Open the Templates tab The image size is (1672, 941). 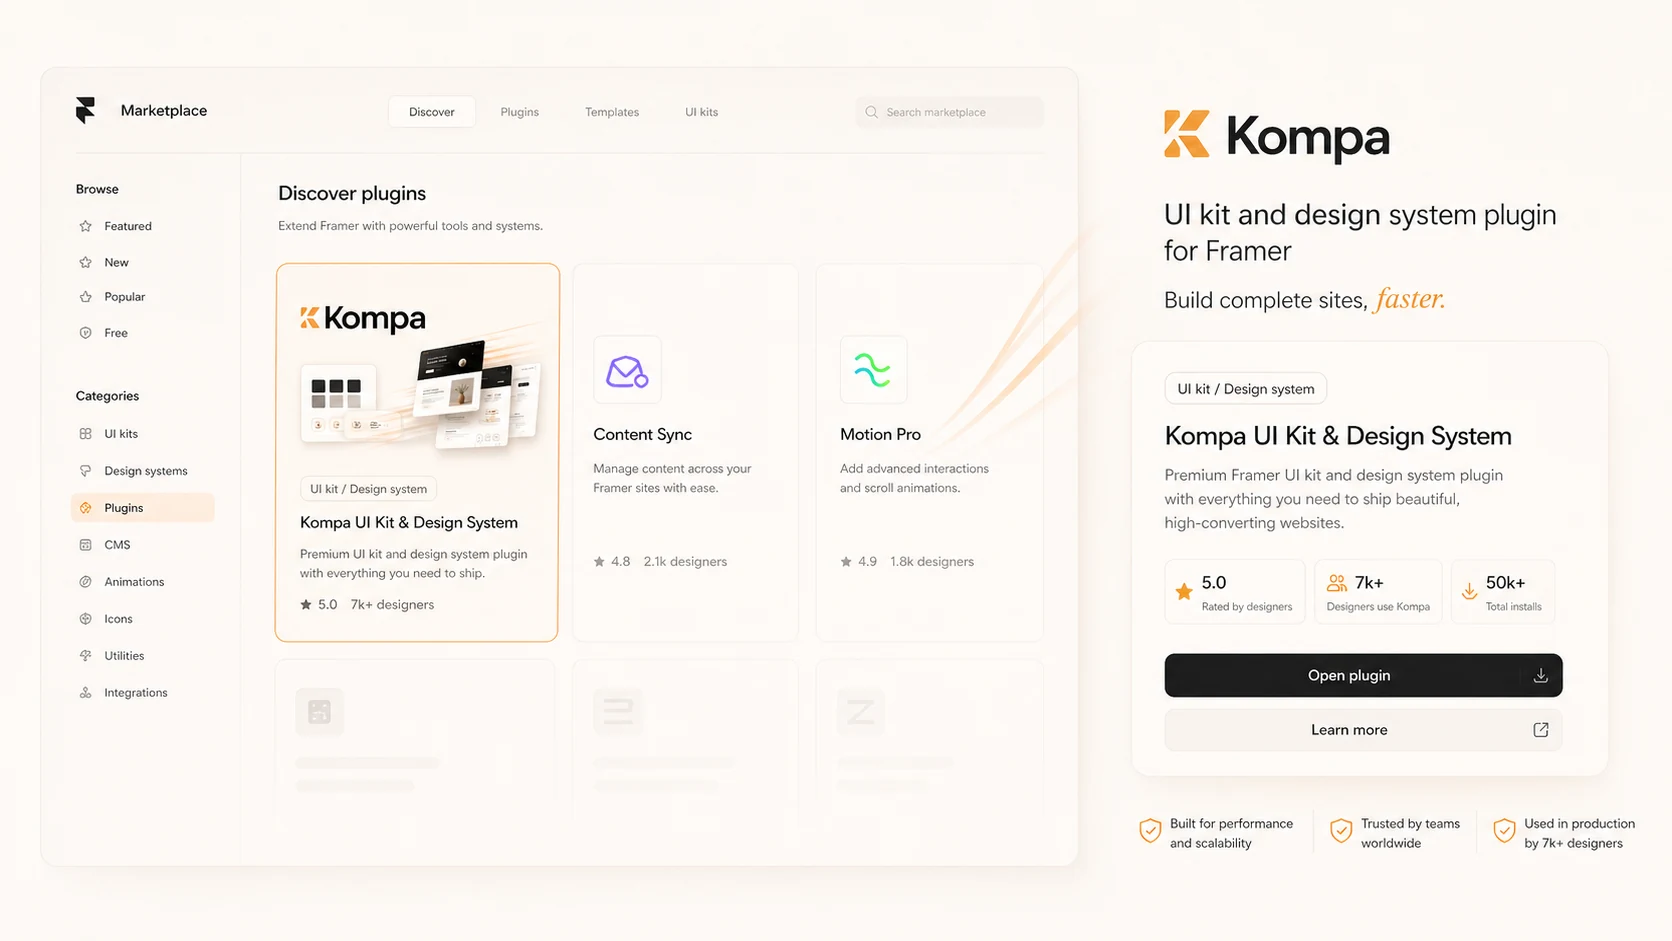(x=612, y=112)
